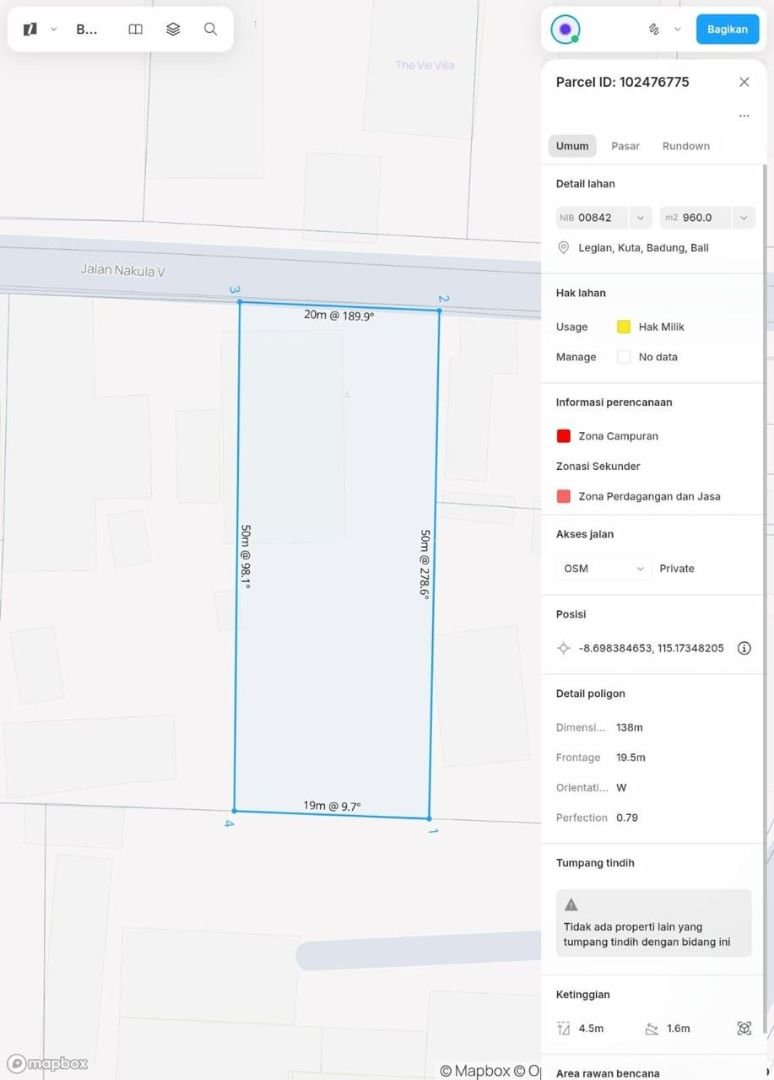Viewport: 774px width, 1080px height.
Task: Select the drawing mode squiggle icon
Action: point(654,29)
